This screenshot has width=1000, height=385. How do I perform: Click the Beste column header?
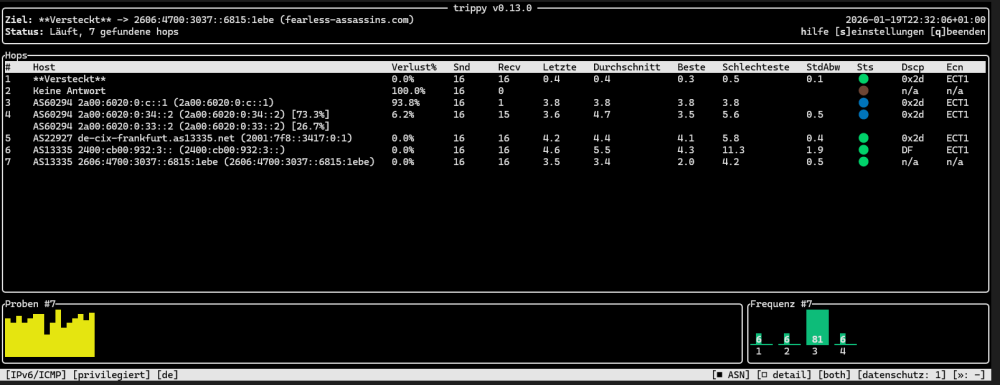pos(691,67)
